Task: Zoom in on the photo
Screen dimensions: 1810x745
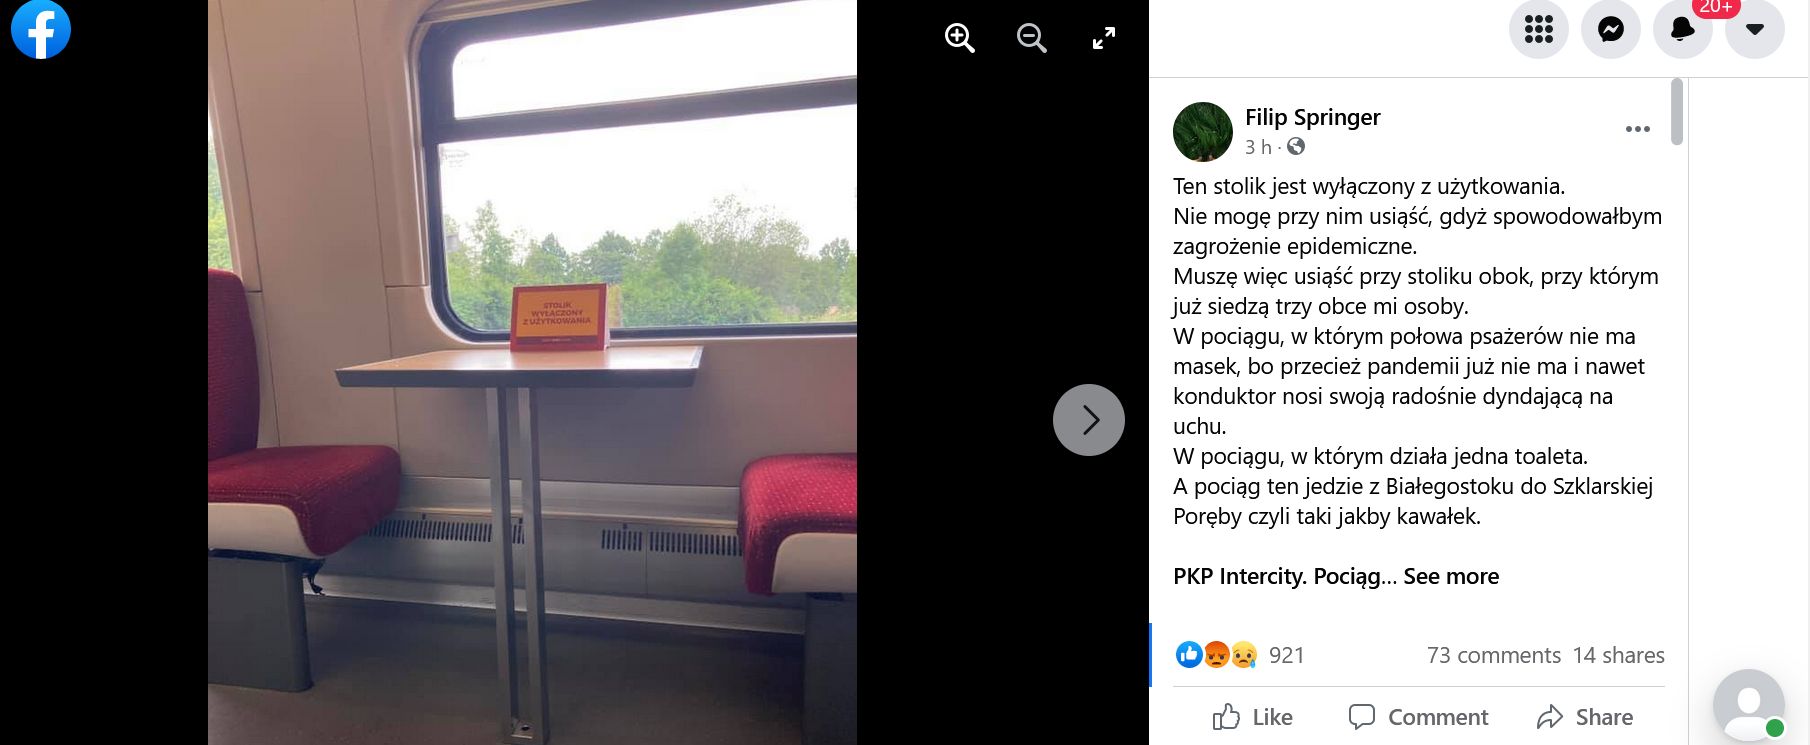Action: click(x=960, y=39)
